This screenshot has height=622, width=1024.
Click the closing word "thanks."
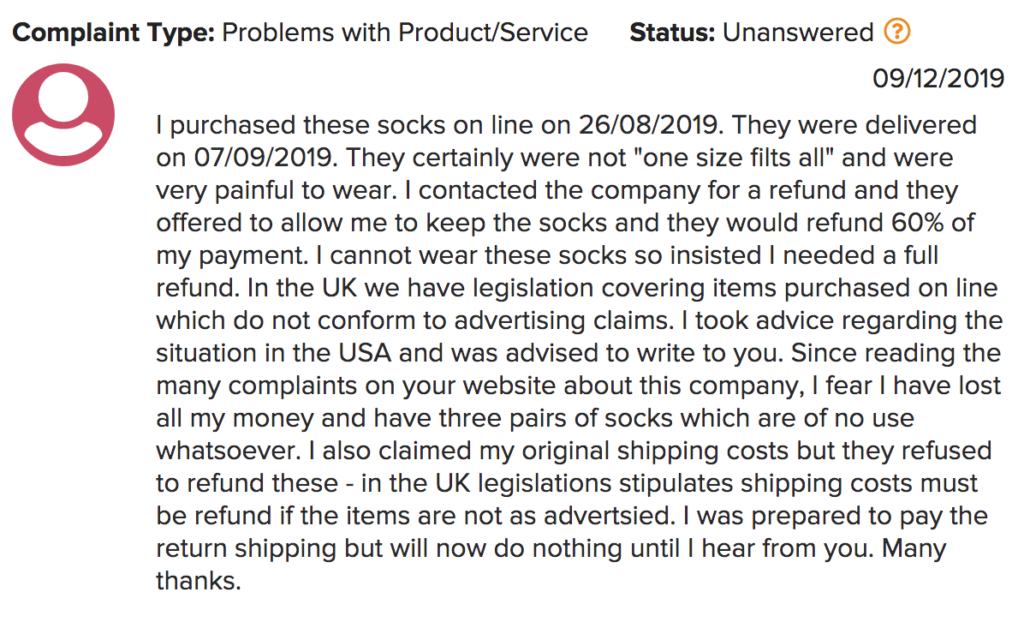coord(199,581)
